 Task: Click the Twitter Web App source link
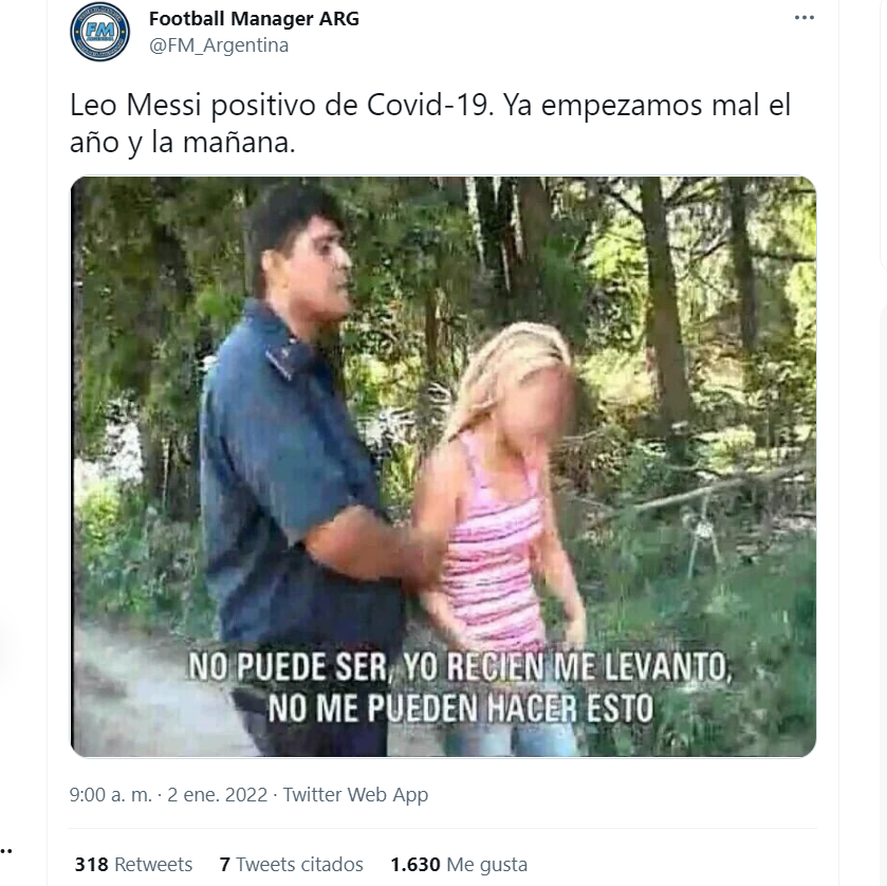(355, 794)
